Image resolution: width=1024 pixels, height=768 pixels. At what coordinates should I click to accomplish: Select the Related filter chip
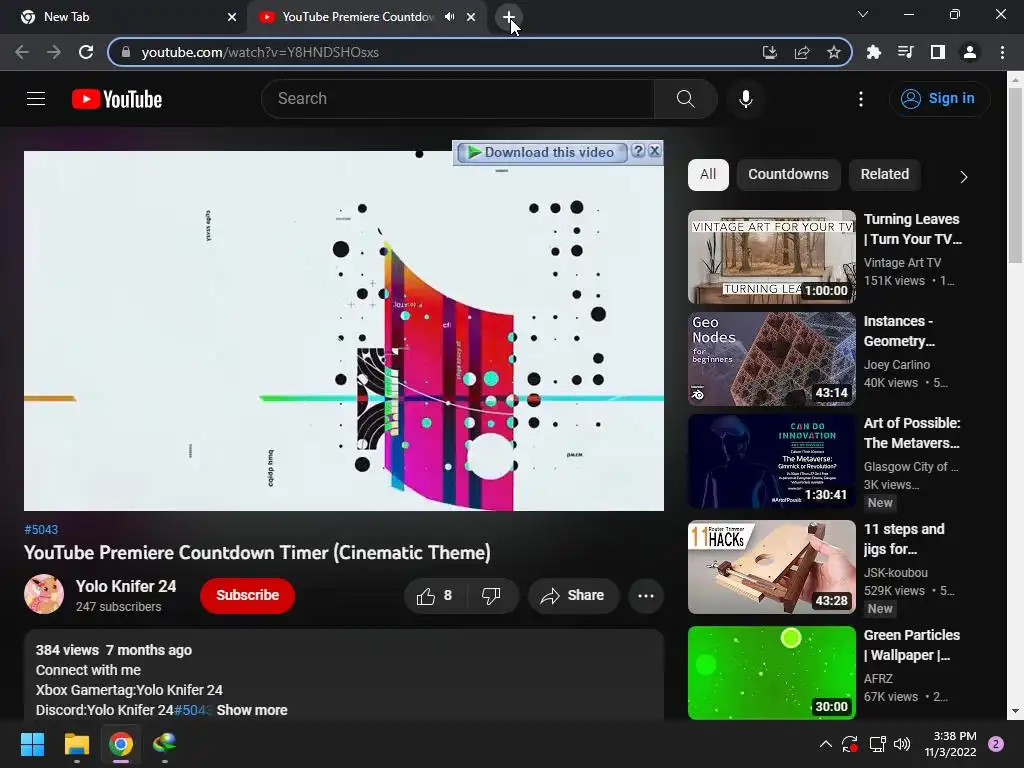pyautogui.click(x=884, y=174)
